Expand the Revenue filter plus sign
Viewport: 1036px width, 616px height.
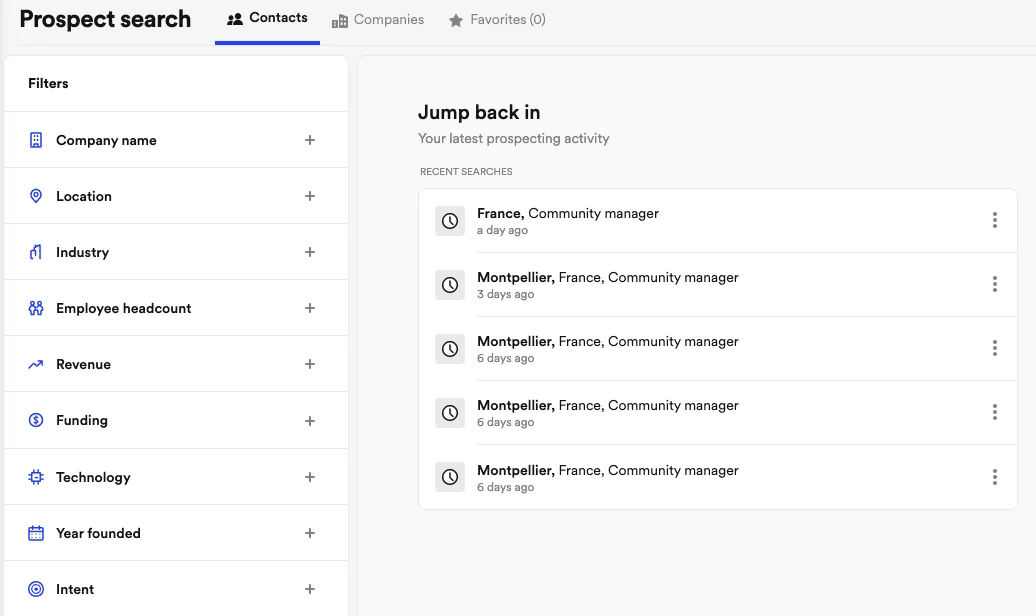[310, 364]
